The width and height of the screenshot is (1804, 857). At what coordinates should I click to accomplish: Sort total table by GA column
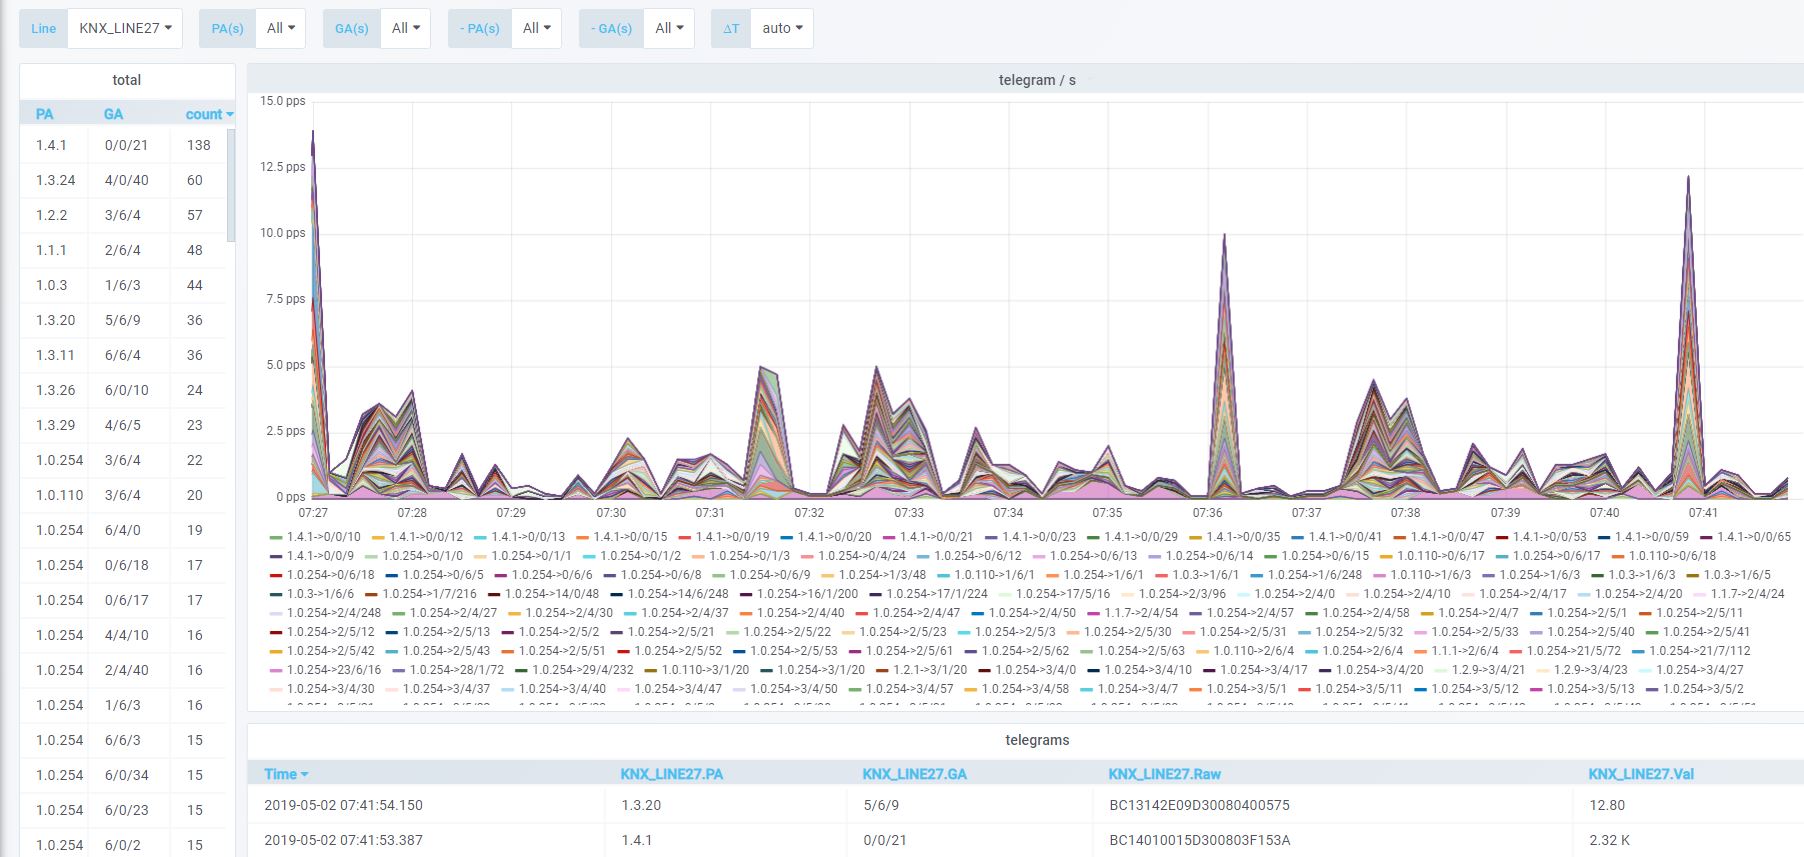[113, 114]
